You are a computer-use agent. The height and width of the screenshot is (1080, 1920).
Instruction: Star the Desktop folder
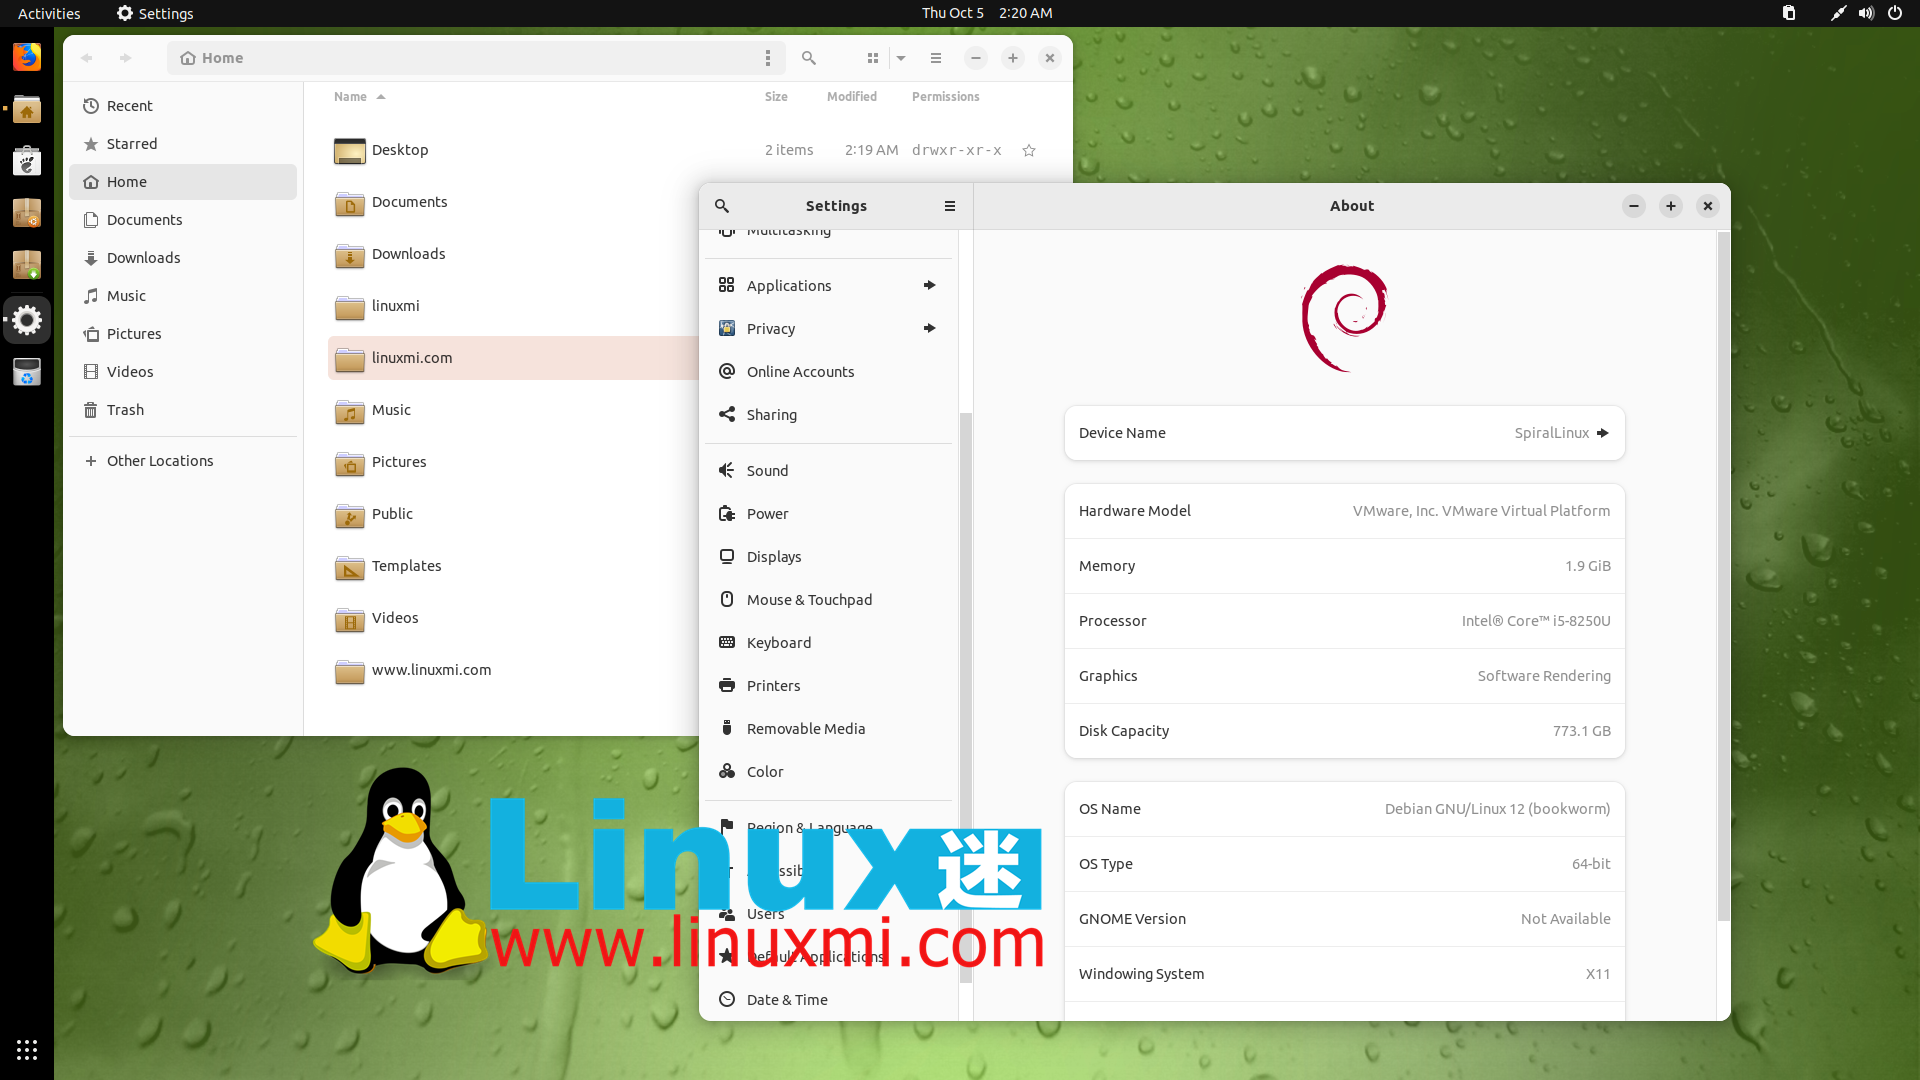[1029, 150]
